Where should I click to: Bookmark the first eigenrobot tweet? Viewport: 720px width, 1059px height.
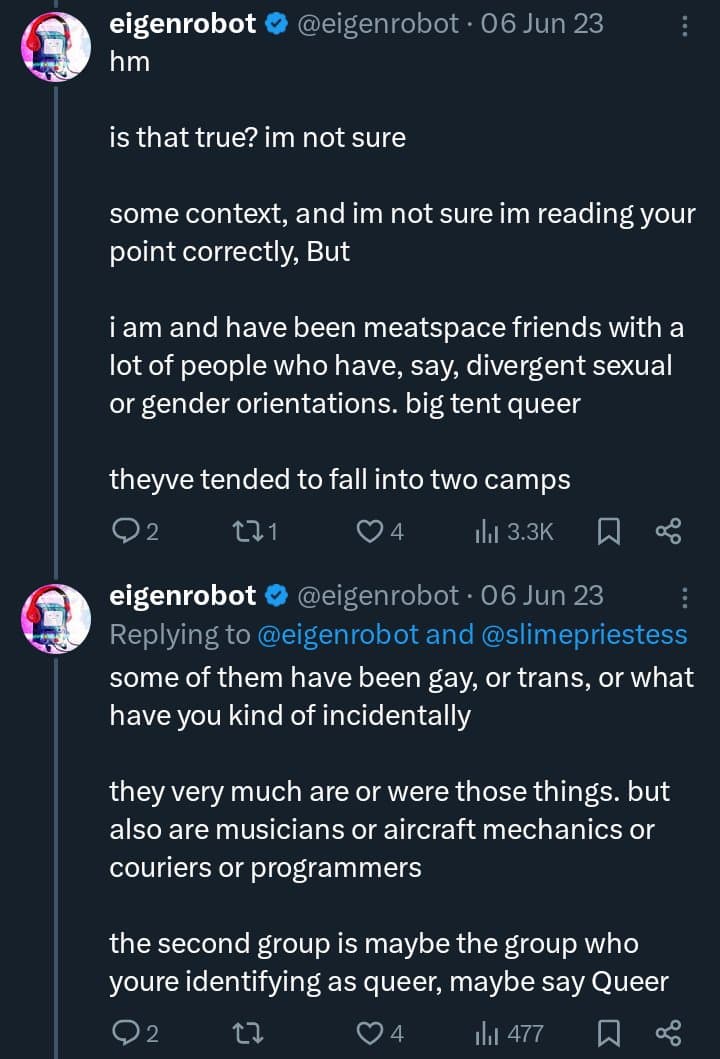[x=608, y=532]
